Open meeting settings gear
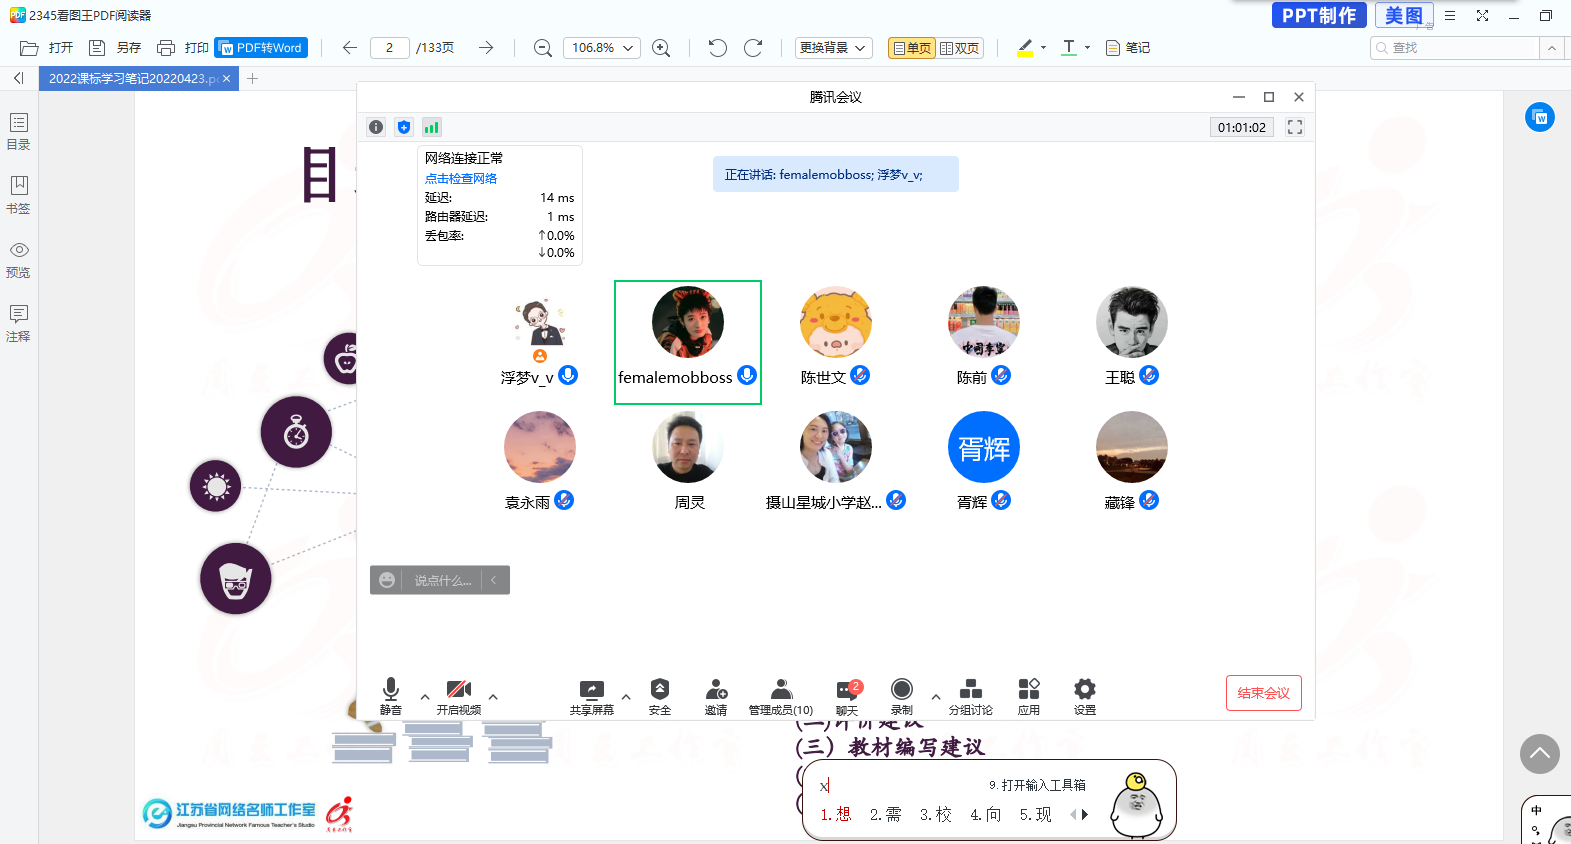 1084,690
